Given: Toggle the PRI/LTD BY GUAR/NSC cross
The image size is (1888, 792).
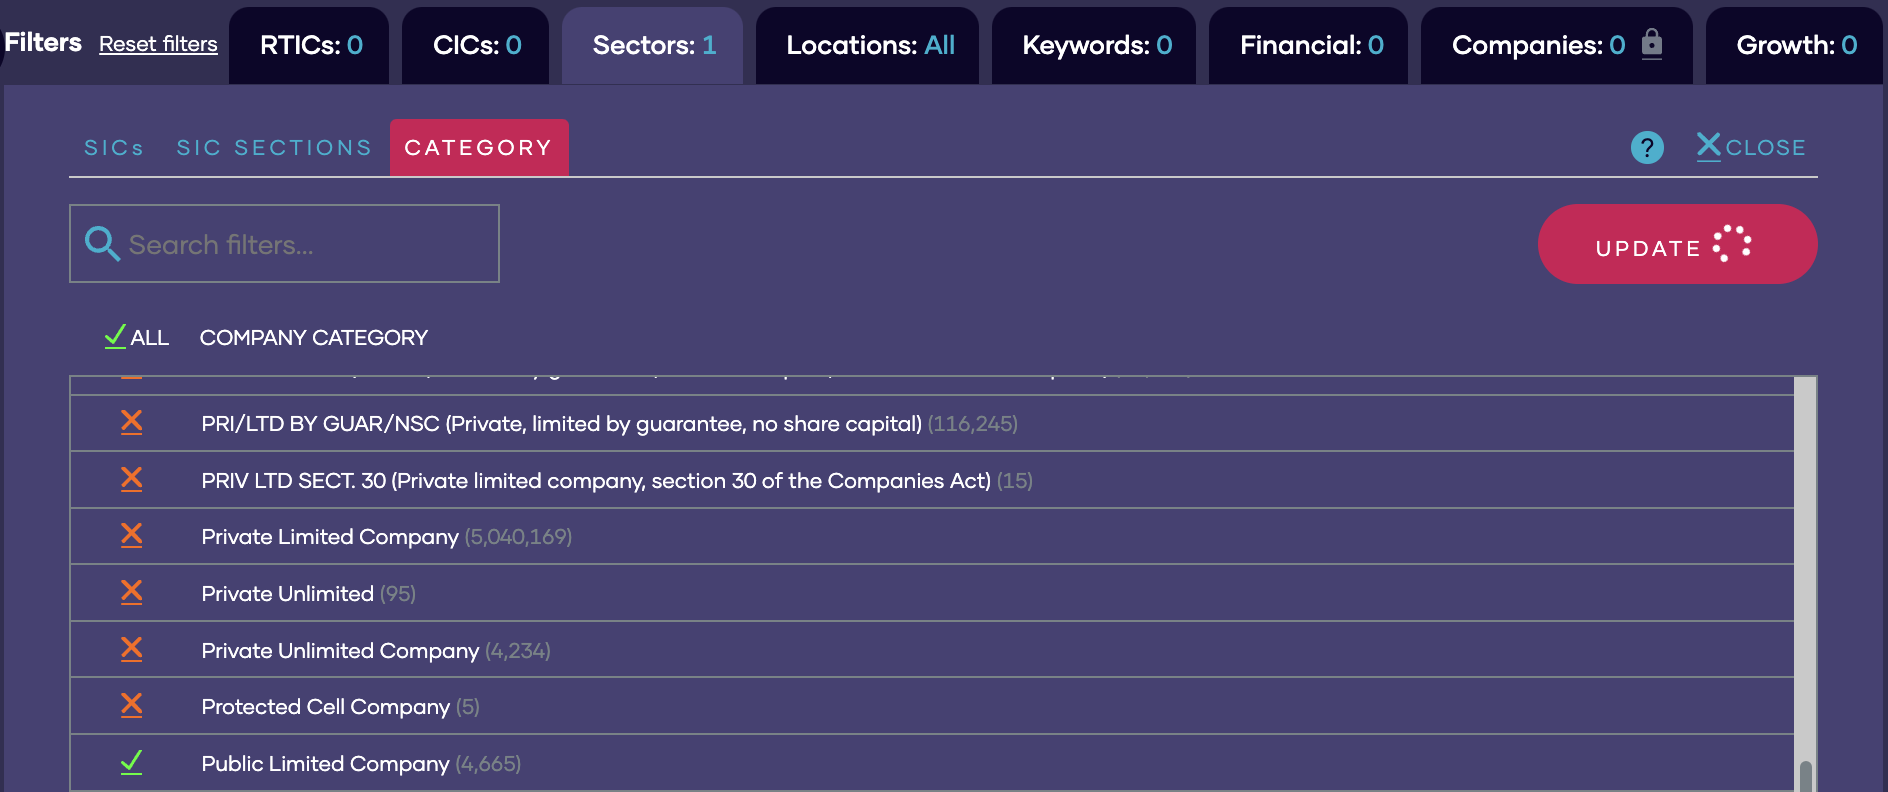Looking at the screenshot, I should click(x=131, y=422).
